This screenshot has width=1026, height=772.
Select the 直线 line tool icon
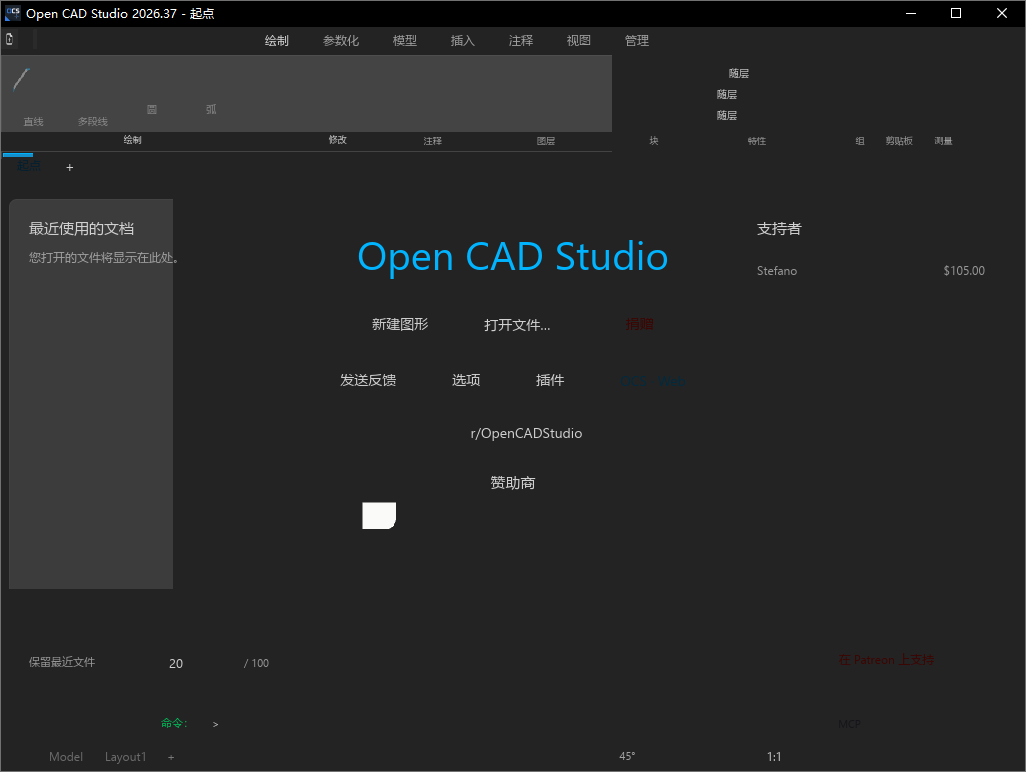tap(22, 80)
